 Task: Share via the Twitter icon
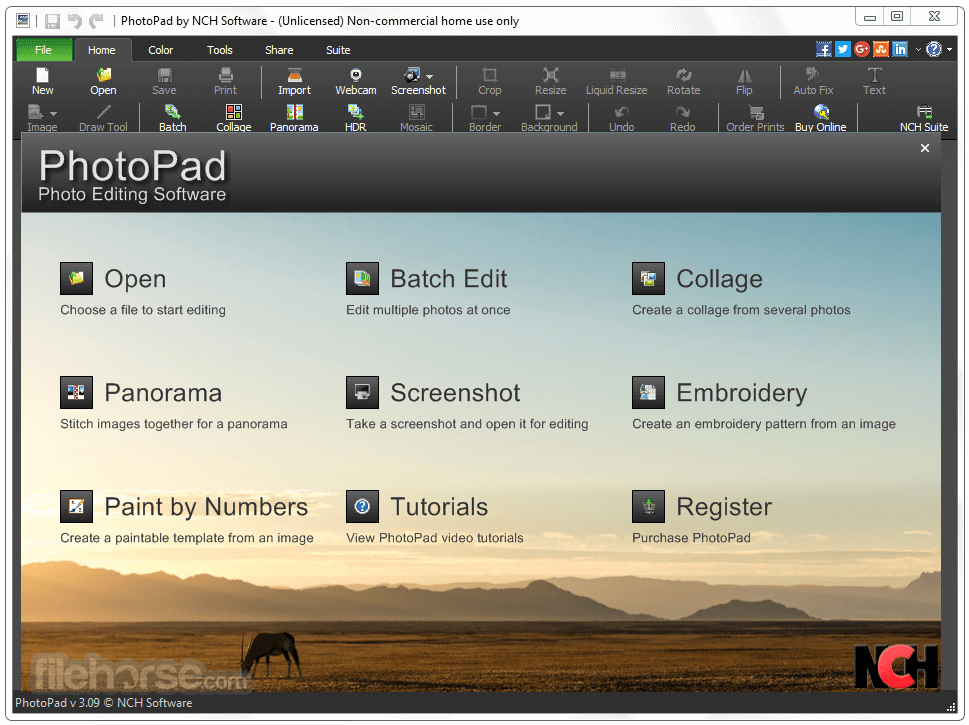[843, 49]
